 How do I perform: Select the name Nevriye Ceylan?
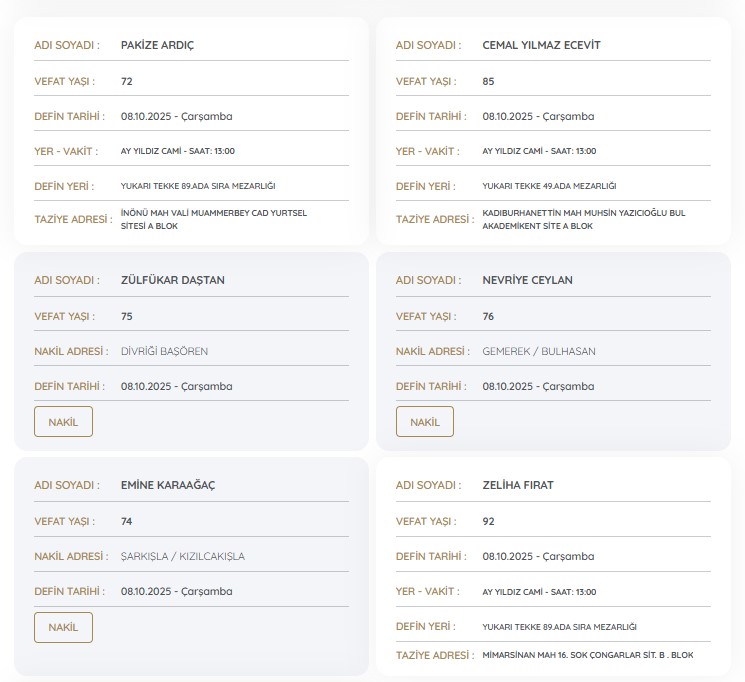527,280
